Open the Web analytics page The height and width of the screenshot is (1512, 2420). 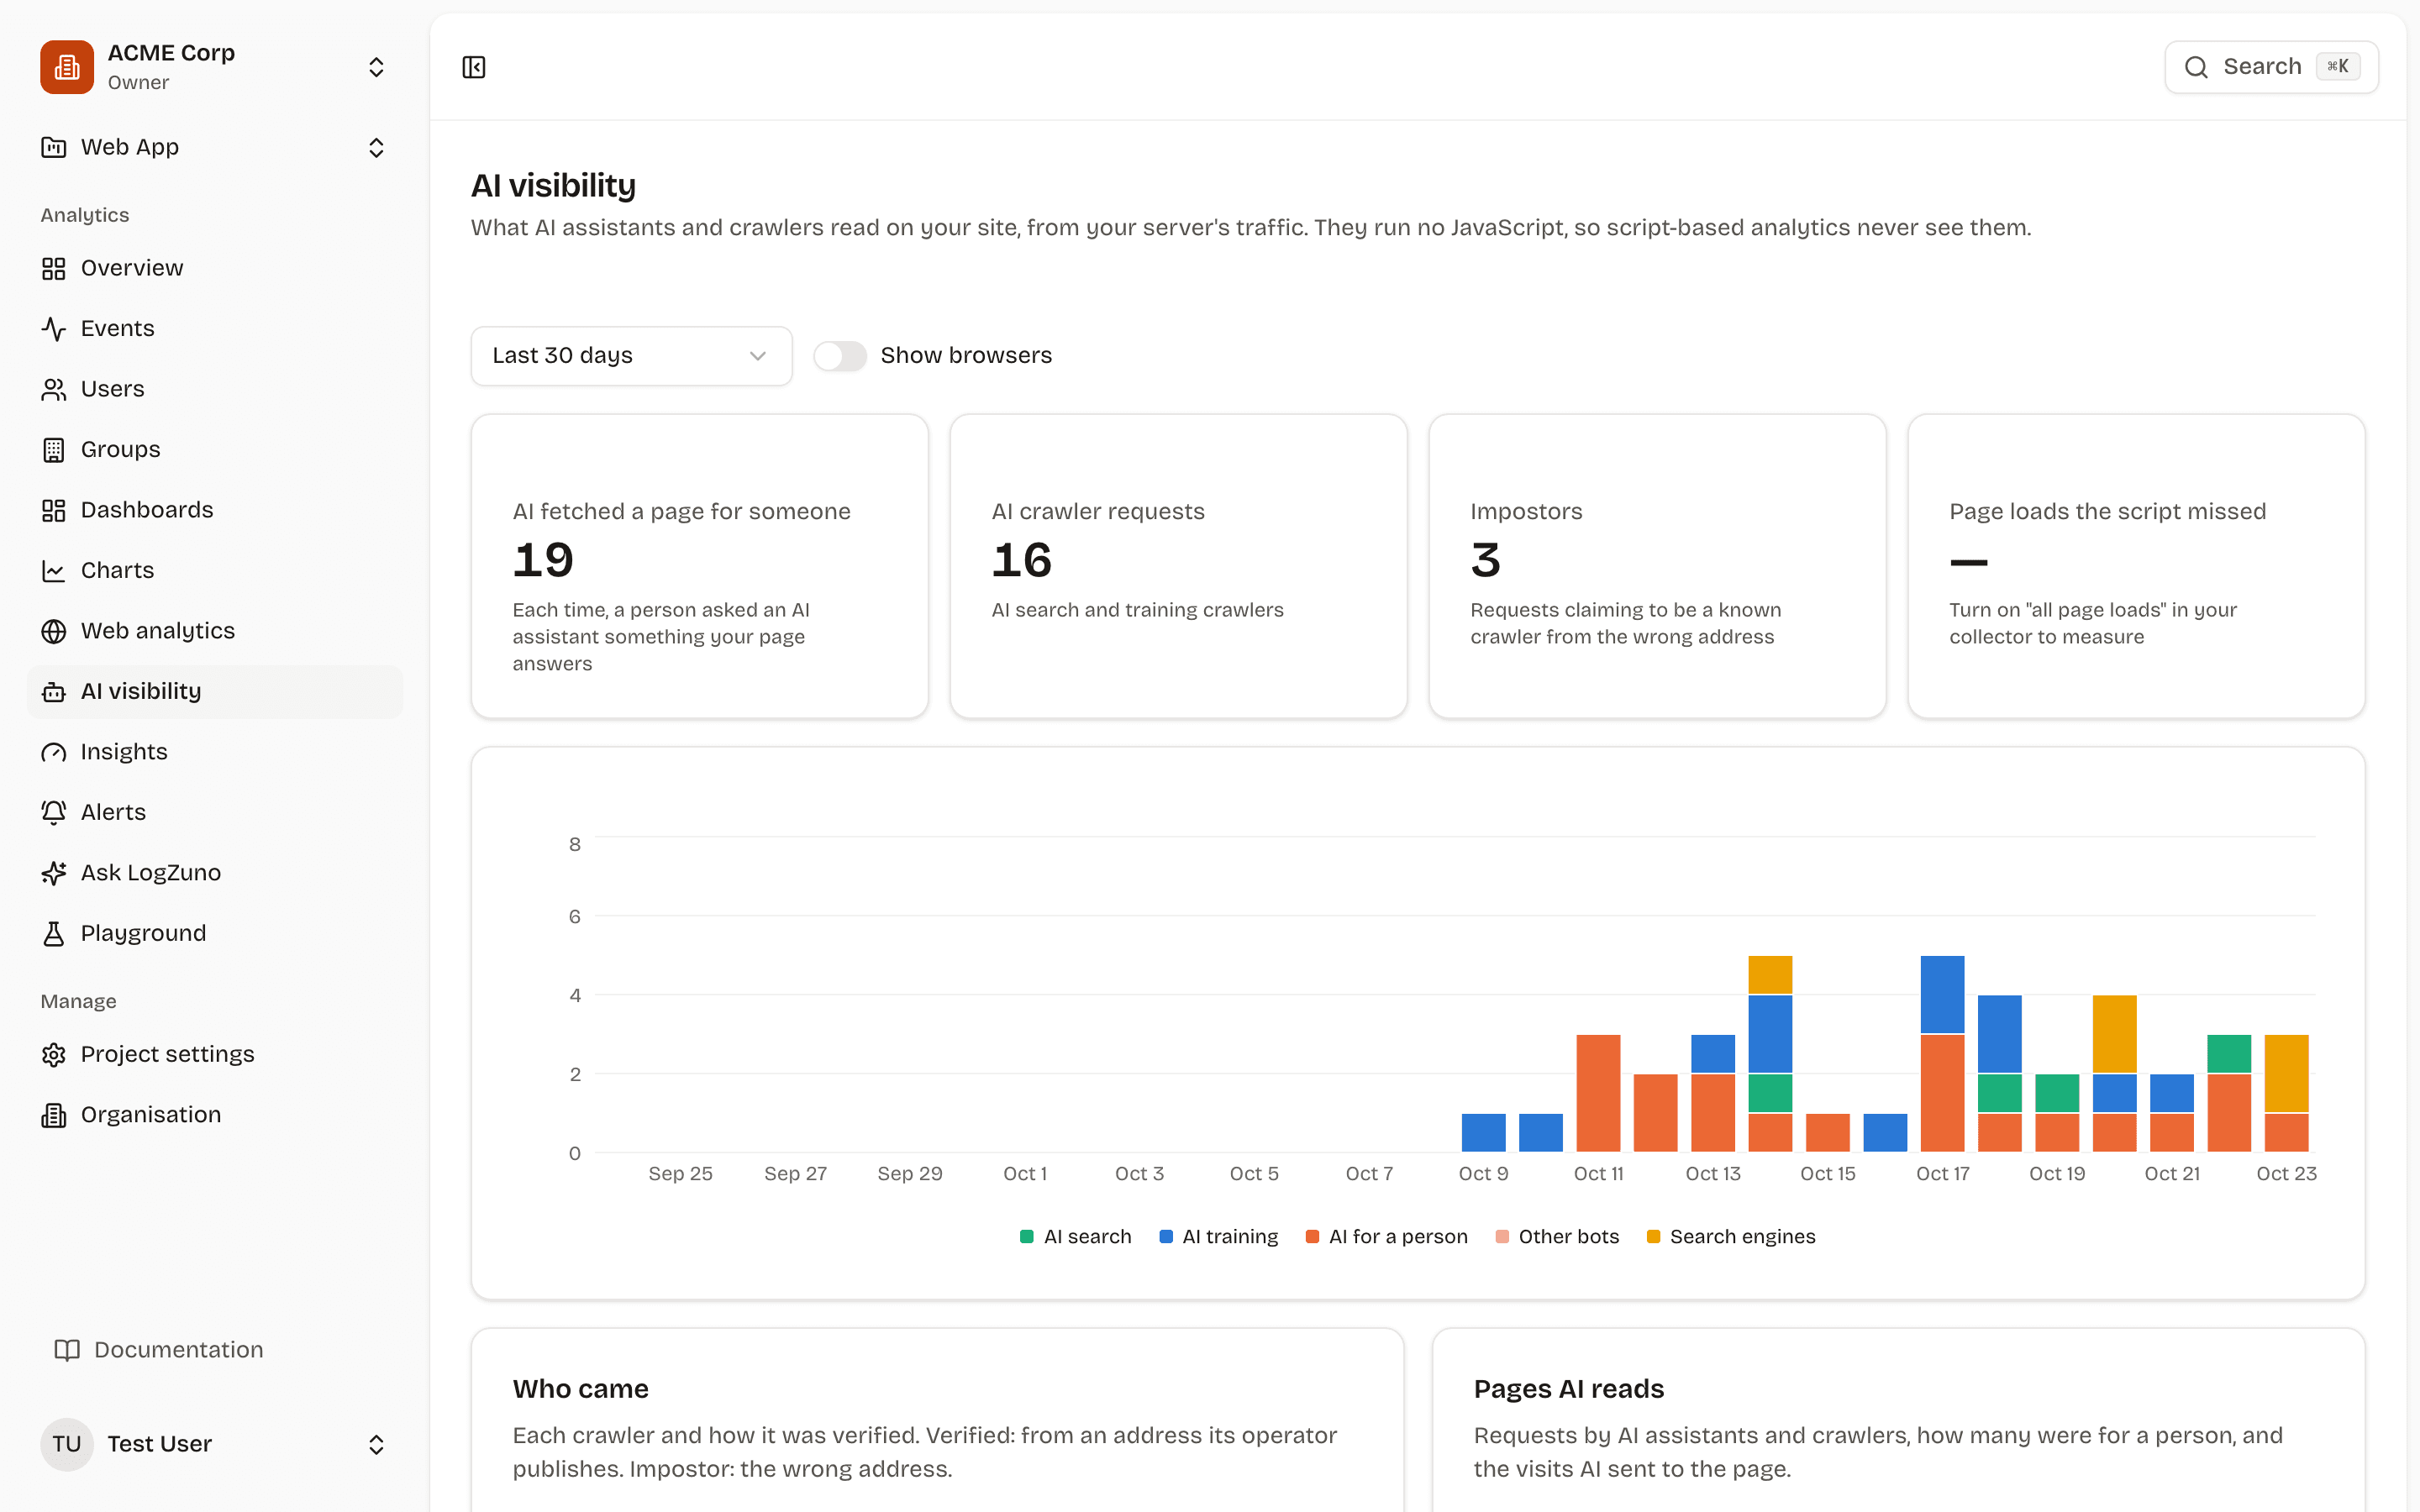click(215, 631)
